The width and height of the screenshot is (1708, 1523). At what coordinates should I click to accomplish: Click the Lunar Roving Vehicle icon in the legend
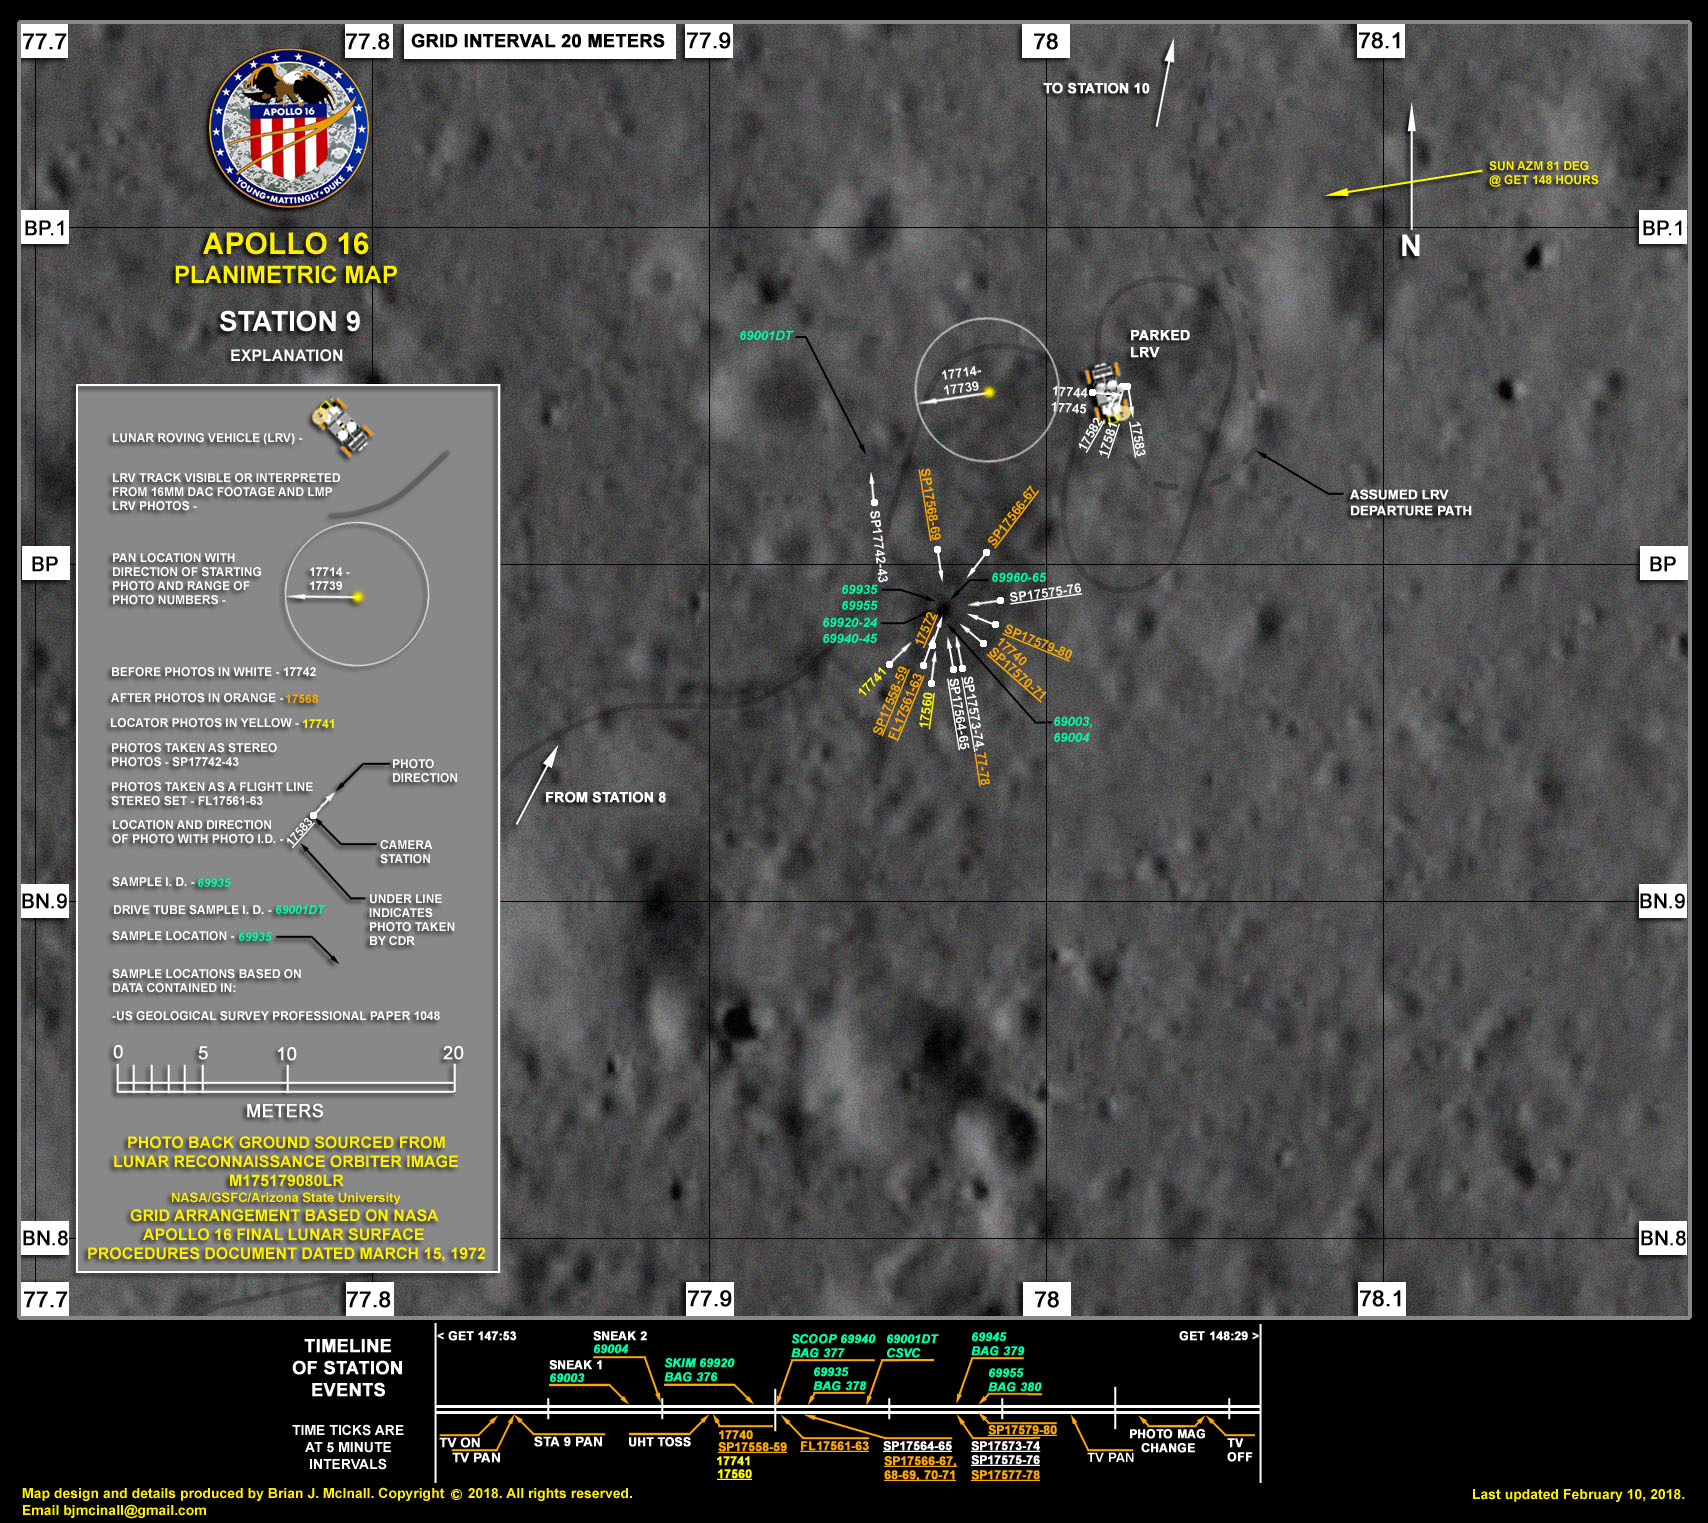(x=343, y=425)
